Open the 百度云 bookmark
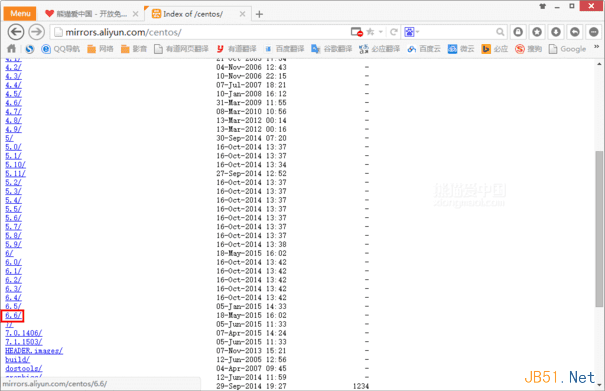Viewport: 605px width, 391px height. pyautogui.click(x=424, y=49)
